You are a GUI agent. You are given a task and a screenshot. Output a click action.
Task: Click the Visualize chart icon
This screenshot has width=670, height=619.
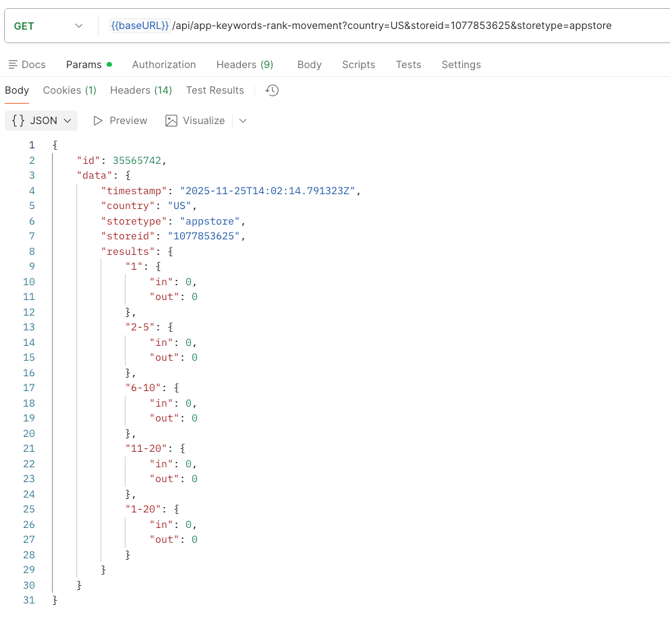tap(171, 121)
